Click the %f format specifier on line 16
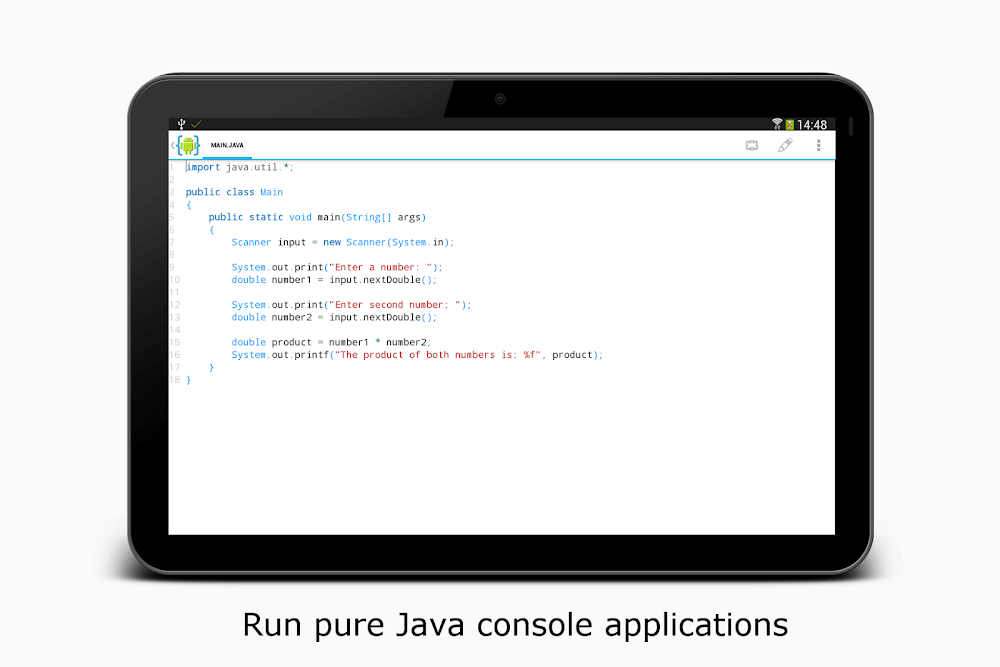 531,354
